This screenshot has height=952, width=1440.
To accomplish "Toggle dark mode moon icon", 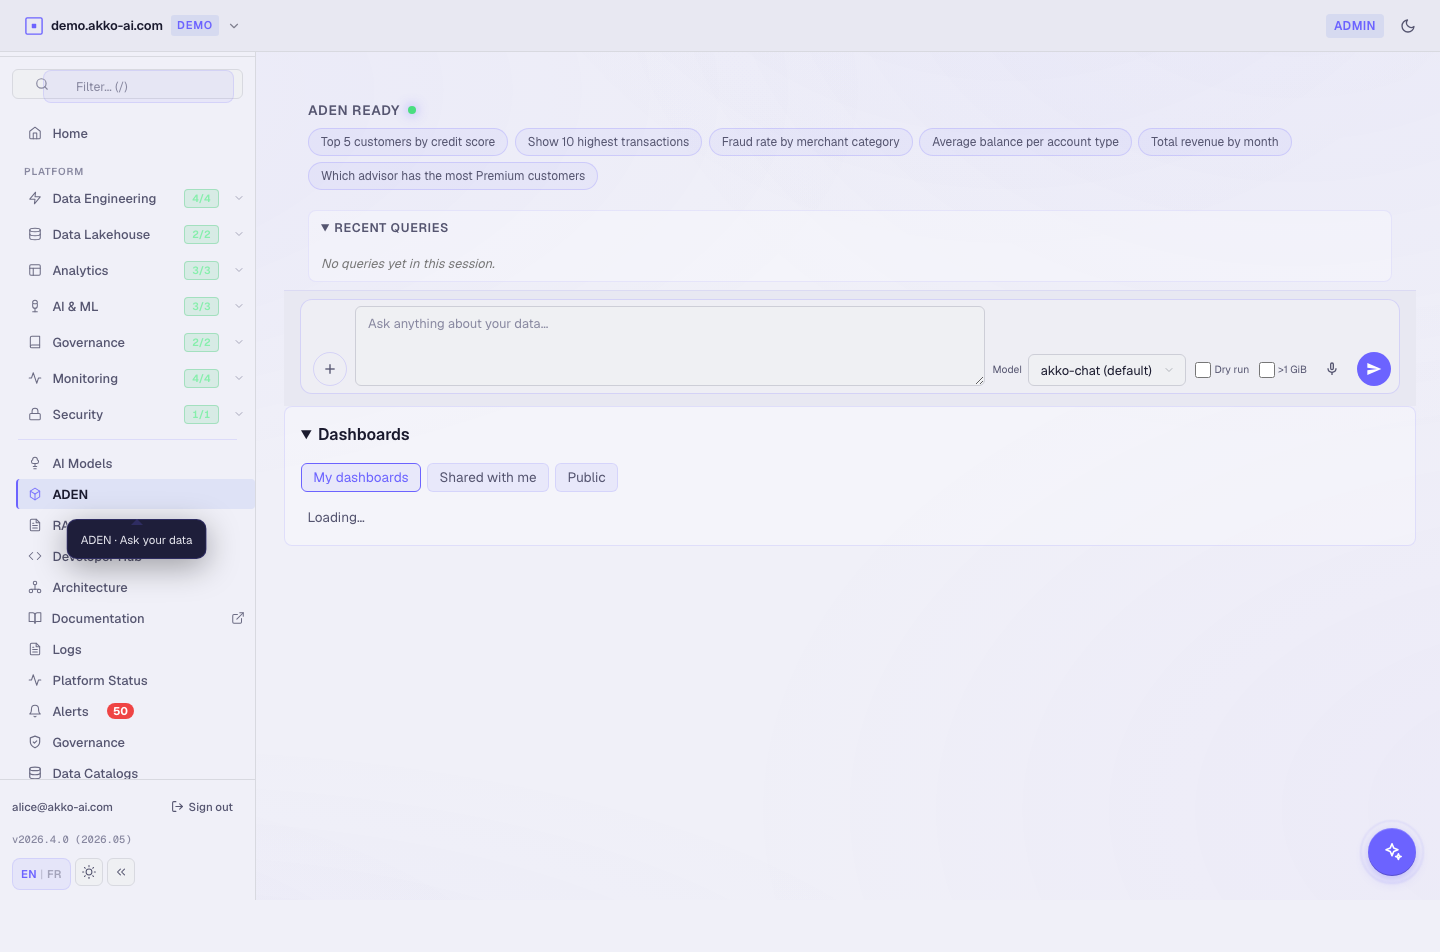I will [1408, 26].
